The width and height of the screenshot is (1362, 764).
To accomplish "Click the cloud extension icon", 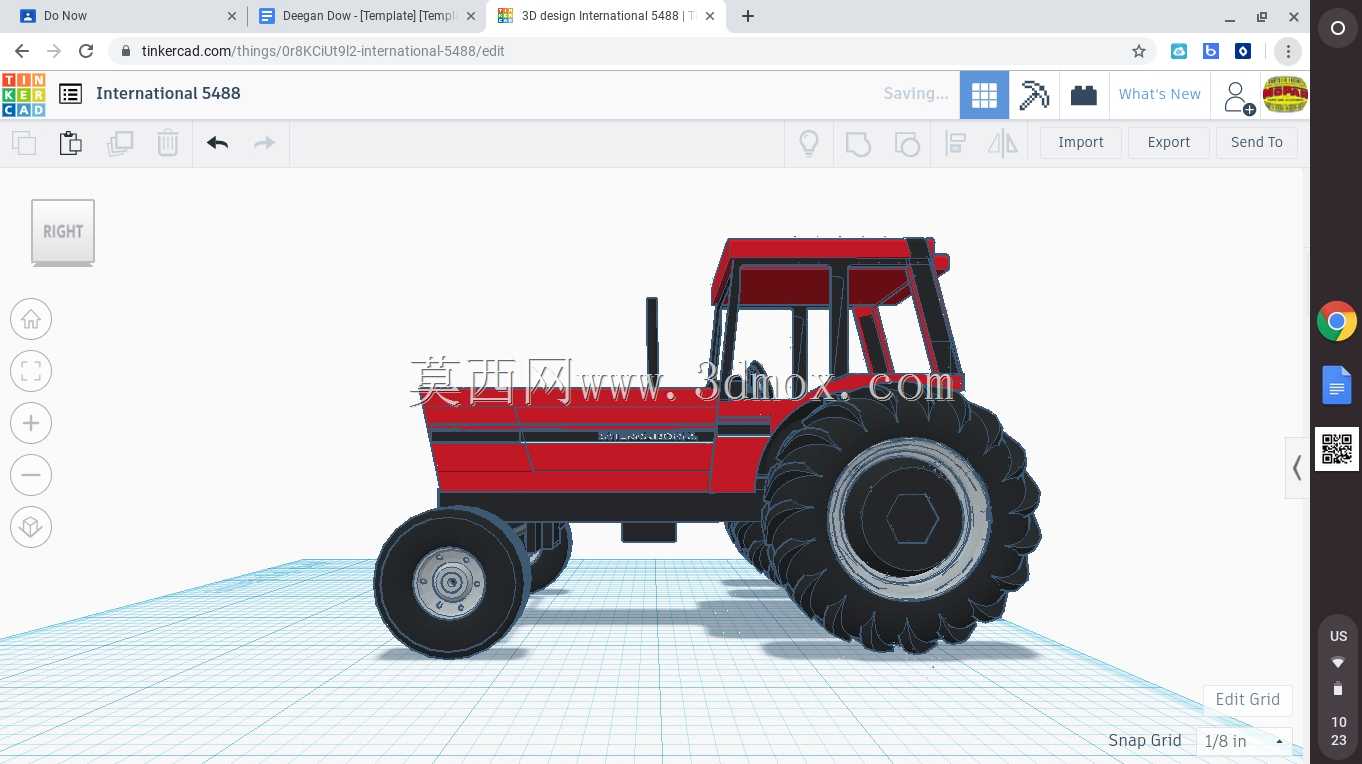I will pos(1179,51).
